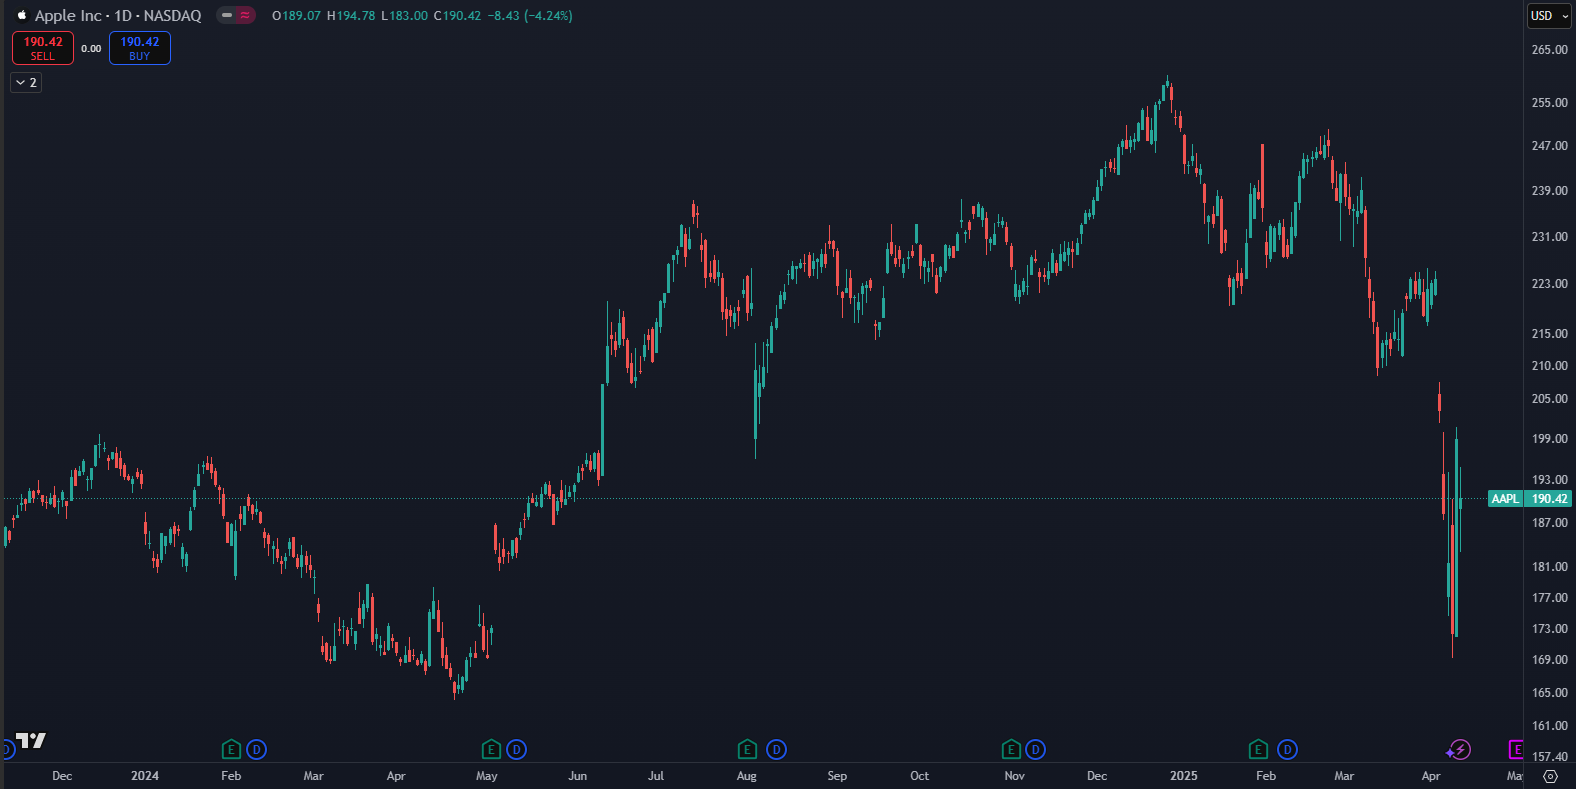Click the Apple logo next to the symbol name

21,16
